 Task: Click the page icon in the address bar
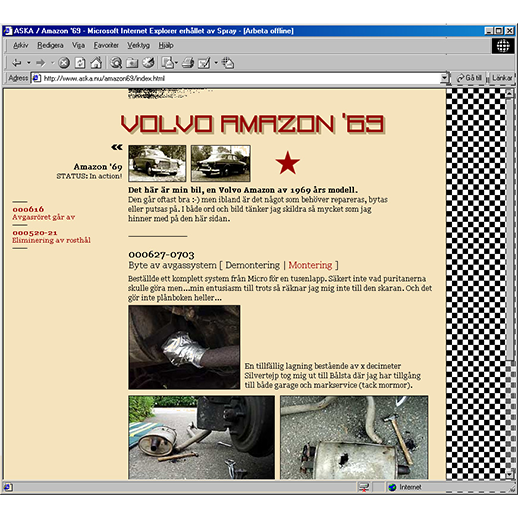(36, 78)
